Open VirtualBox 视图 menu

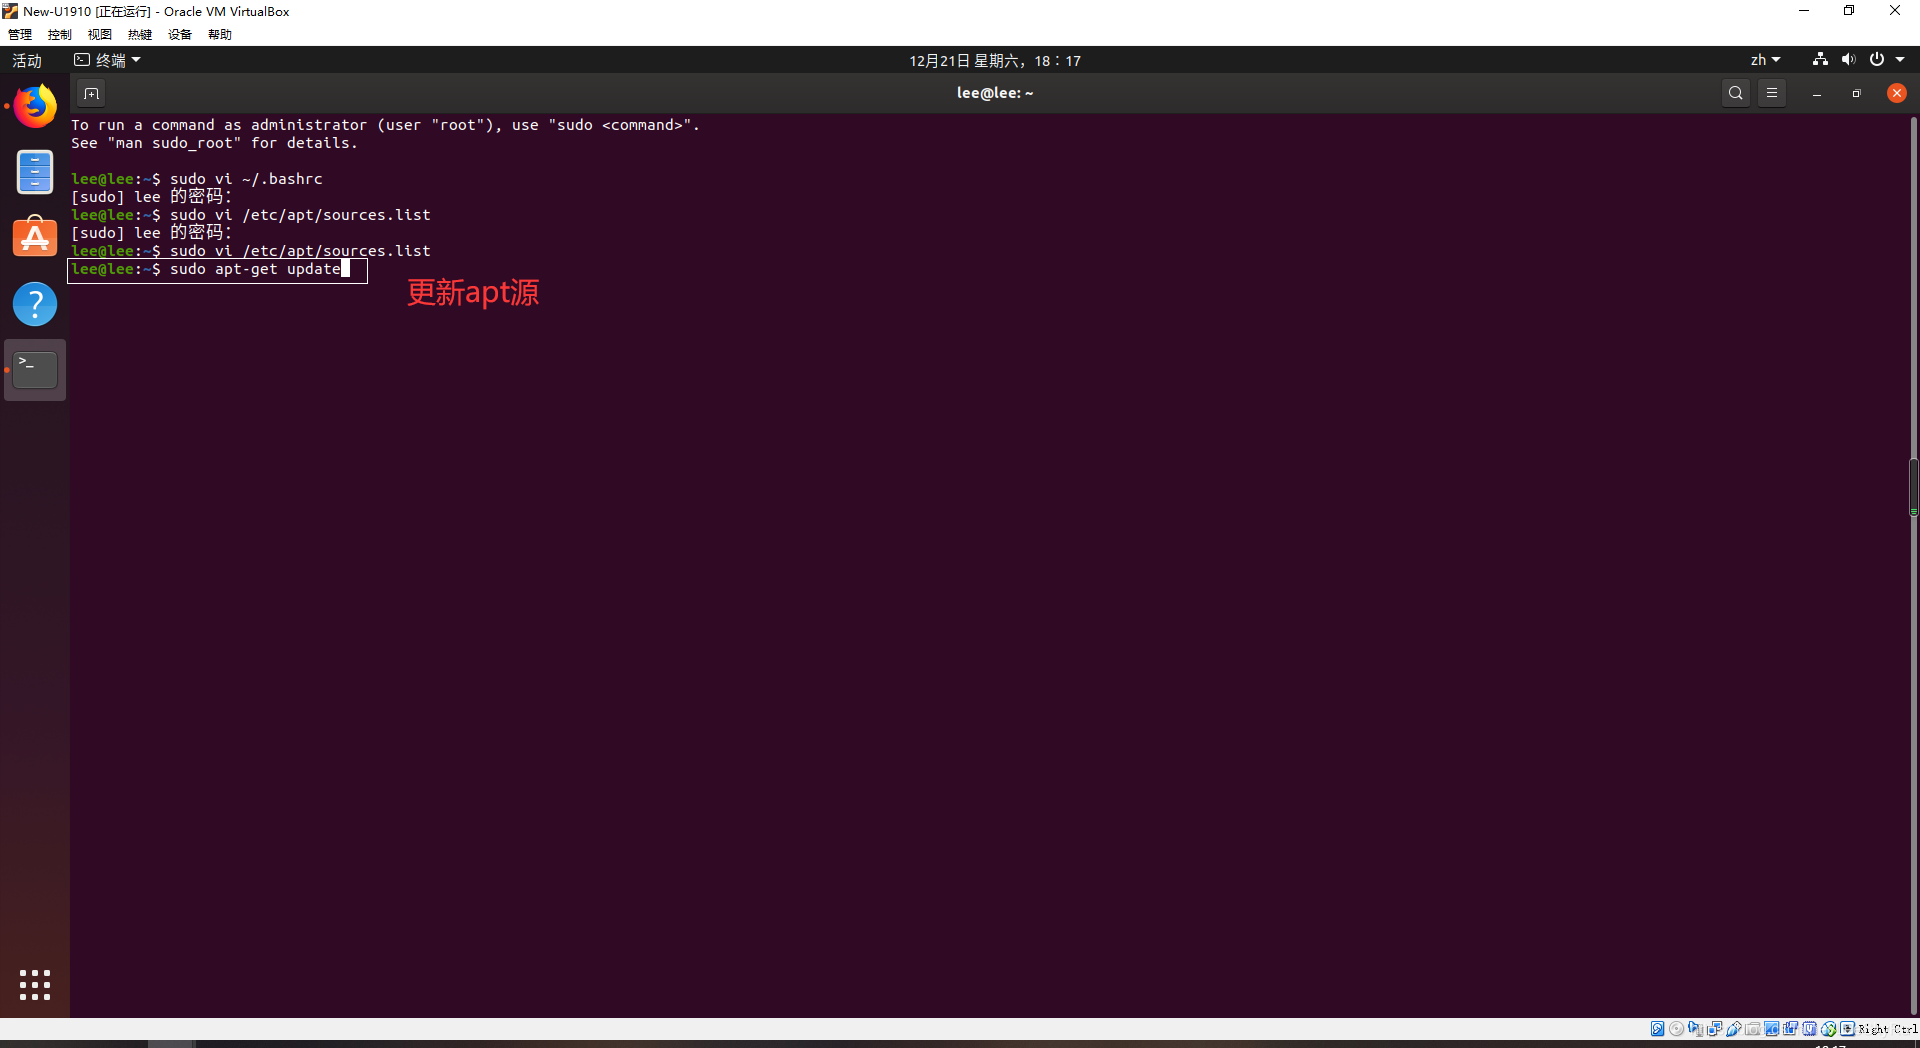pyautogui.click(x=100, y=35)
